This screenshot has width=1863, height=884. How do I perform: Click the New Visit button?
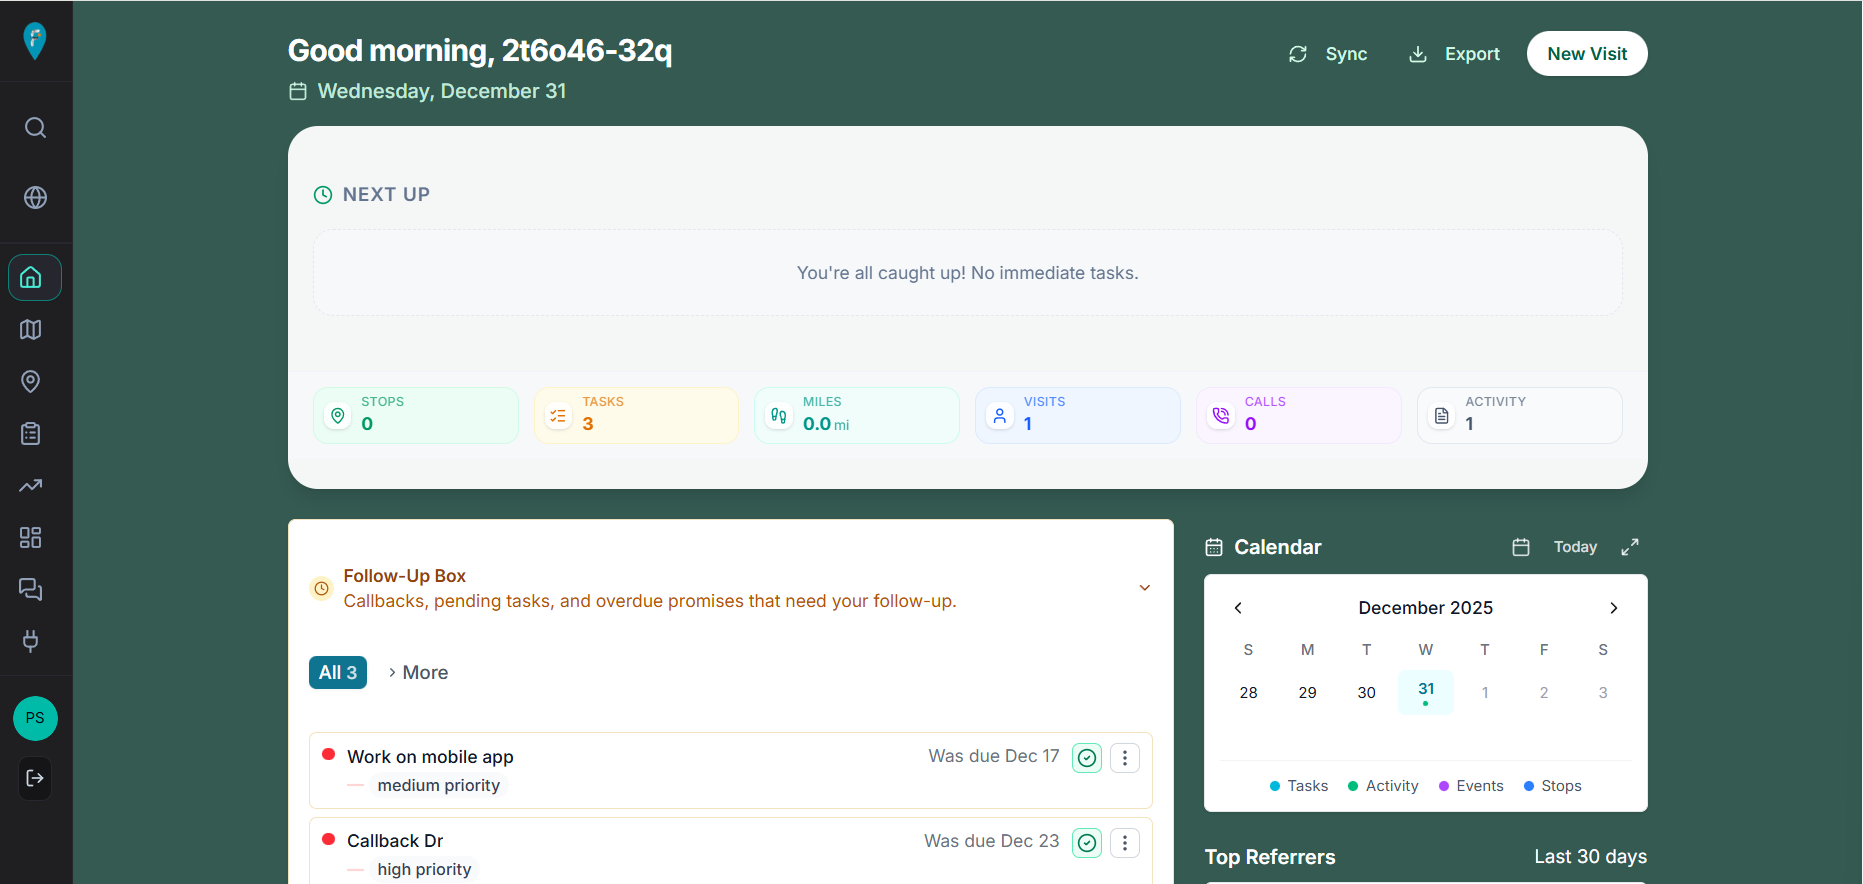point(1586,54)
